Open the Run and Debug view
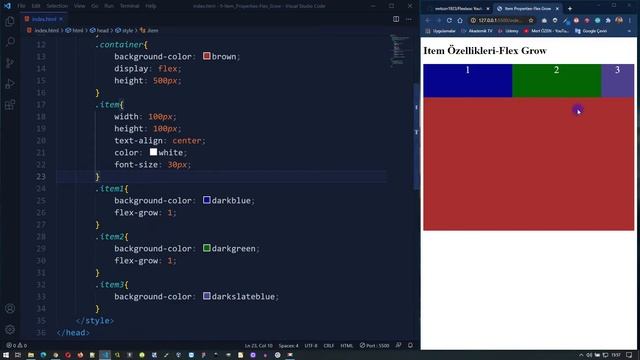 pyautogui.click(x=10, y=84)
